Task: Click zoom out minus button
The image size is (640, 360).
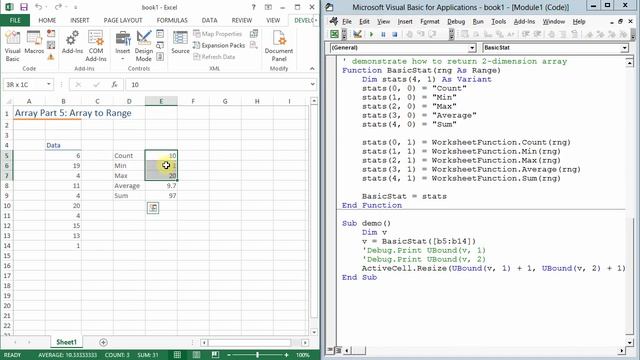Action: pos(229,355)
